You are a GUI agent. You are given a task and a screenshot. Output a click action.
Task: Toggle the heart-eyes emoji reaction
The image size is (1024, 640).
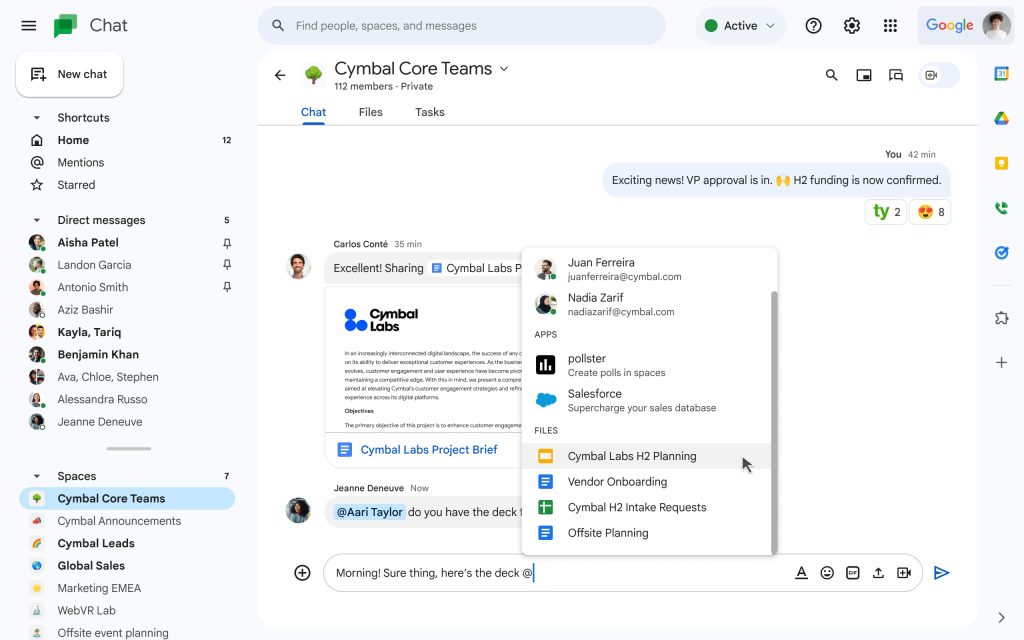pyautogui.click(x=930, y=212)
